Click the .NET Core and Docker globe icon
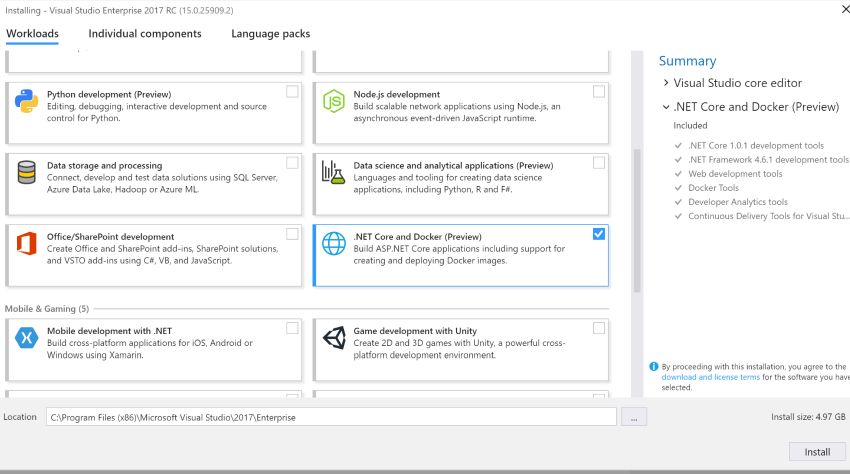Screen dimensions: 850x474 pyautogui.click(x=333, y=243)
